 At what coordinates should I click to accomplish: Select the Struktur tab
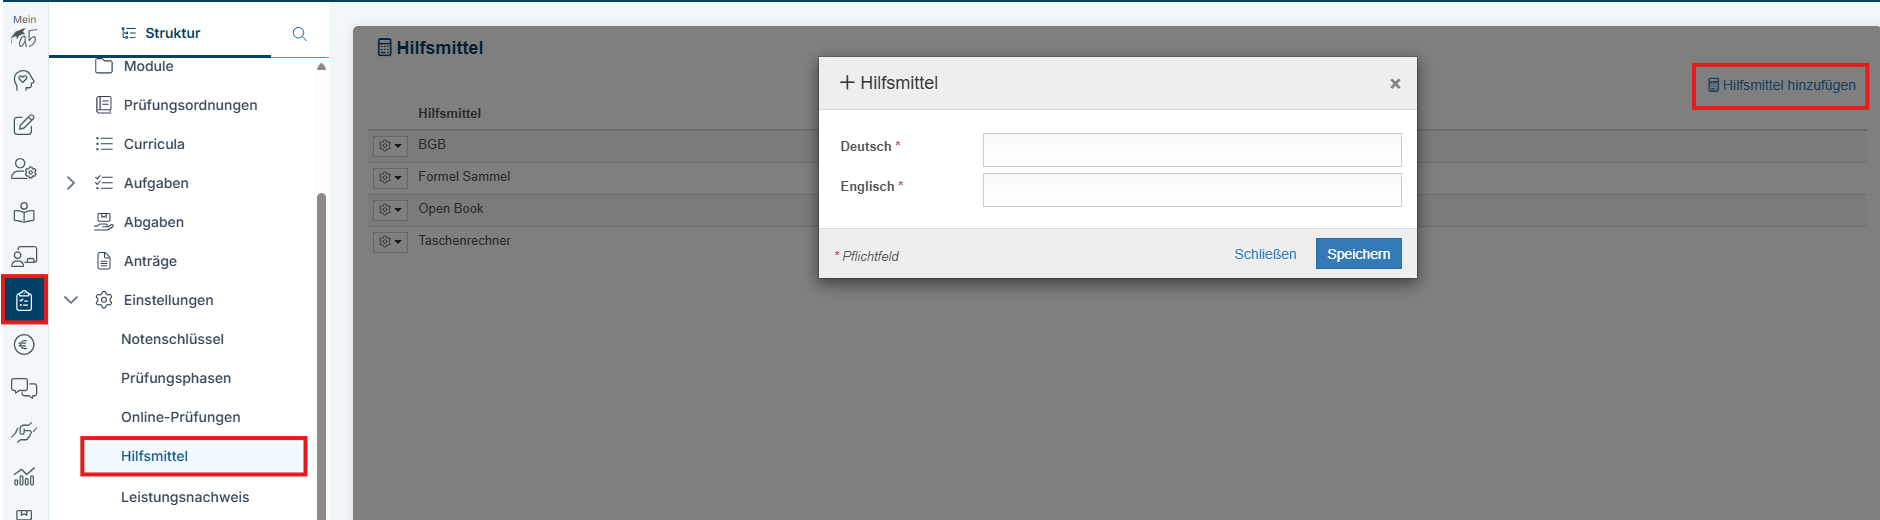pyautogui.click(x=161, y=33)
